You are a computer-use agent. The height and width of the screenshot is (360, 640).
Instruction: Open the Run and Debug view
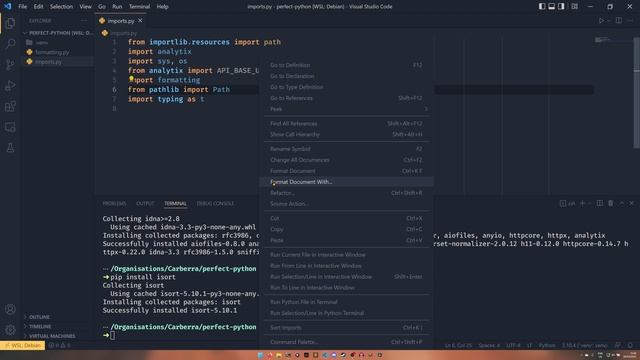[10, 85]
